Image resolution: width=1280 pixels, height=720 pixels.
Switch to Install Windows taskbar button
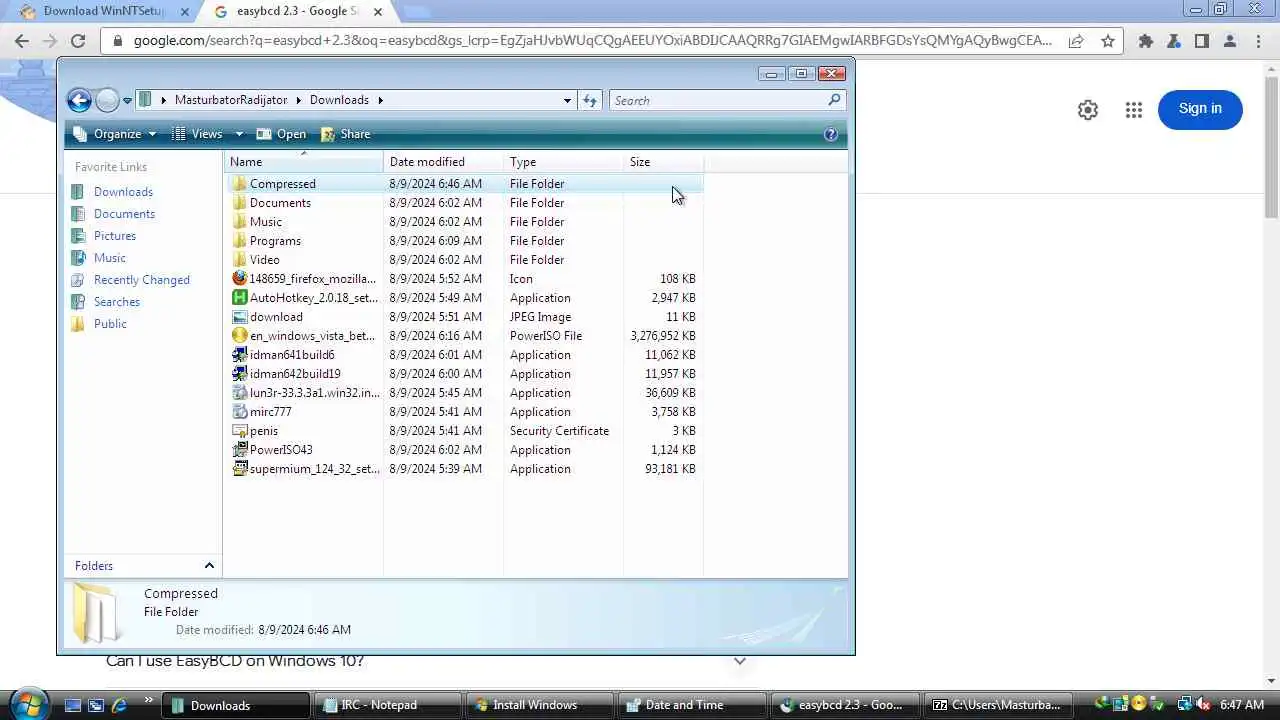540,705
